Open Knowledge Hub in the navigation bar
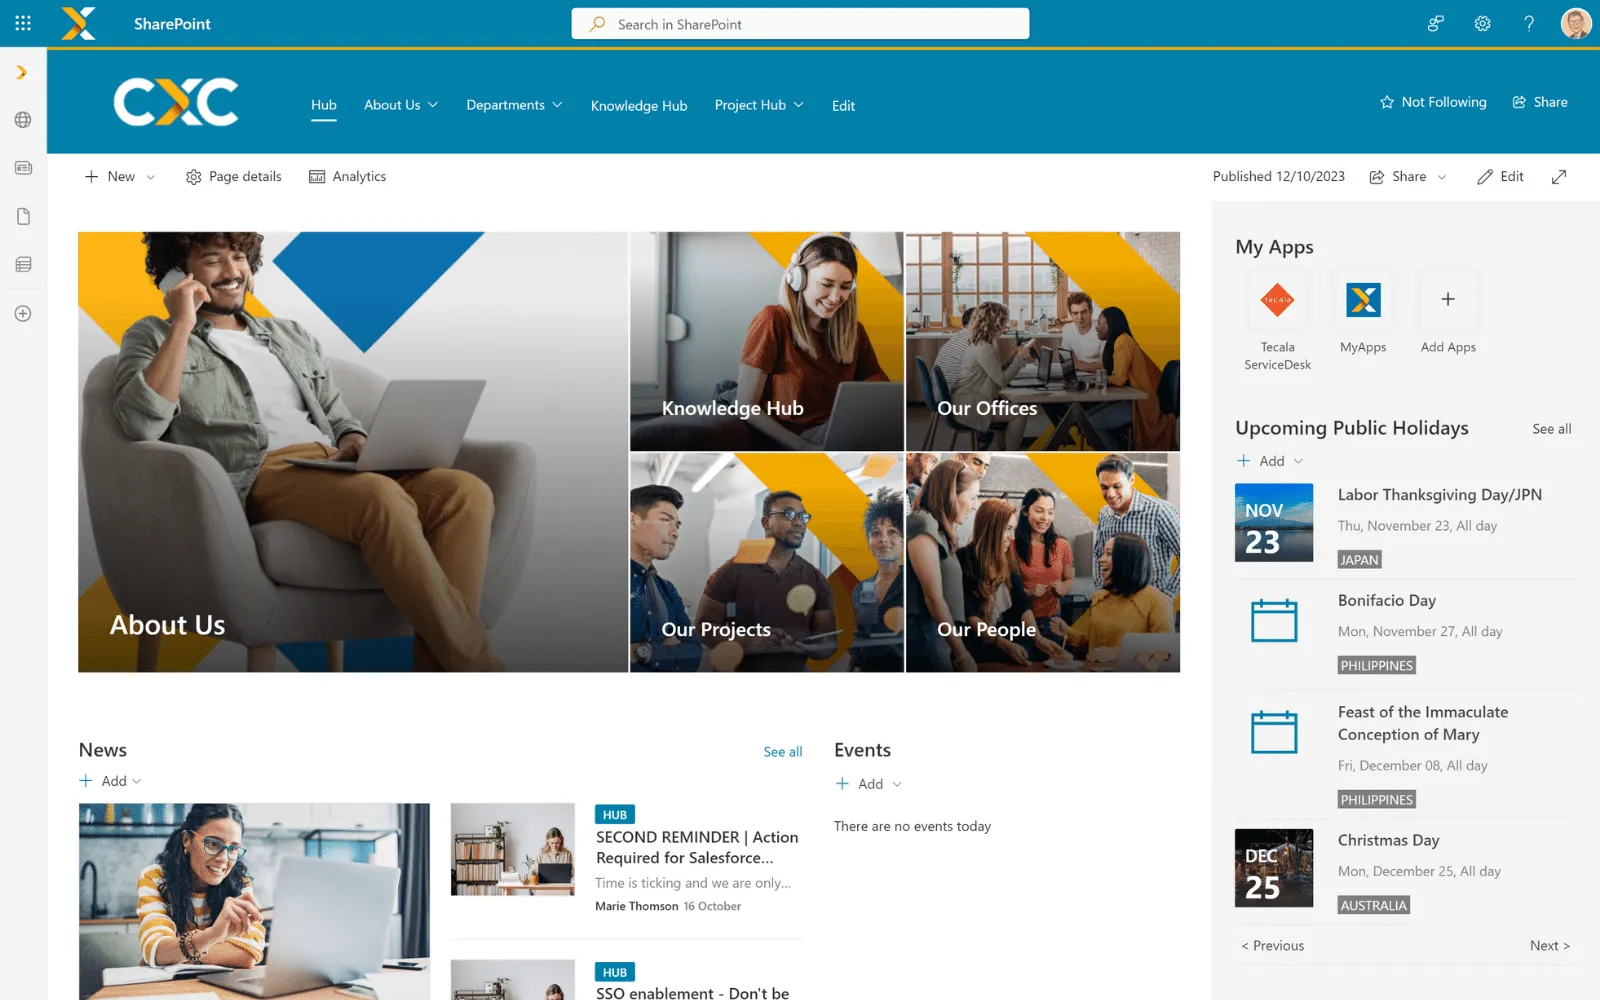Viewport: 1600px width, 1000px height. click(639, 105)
